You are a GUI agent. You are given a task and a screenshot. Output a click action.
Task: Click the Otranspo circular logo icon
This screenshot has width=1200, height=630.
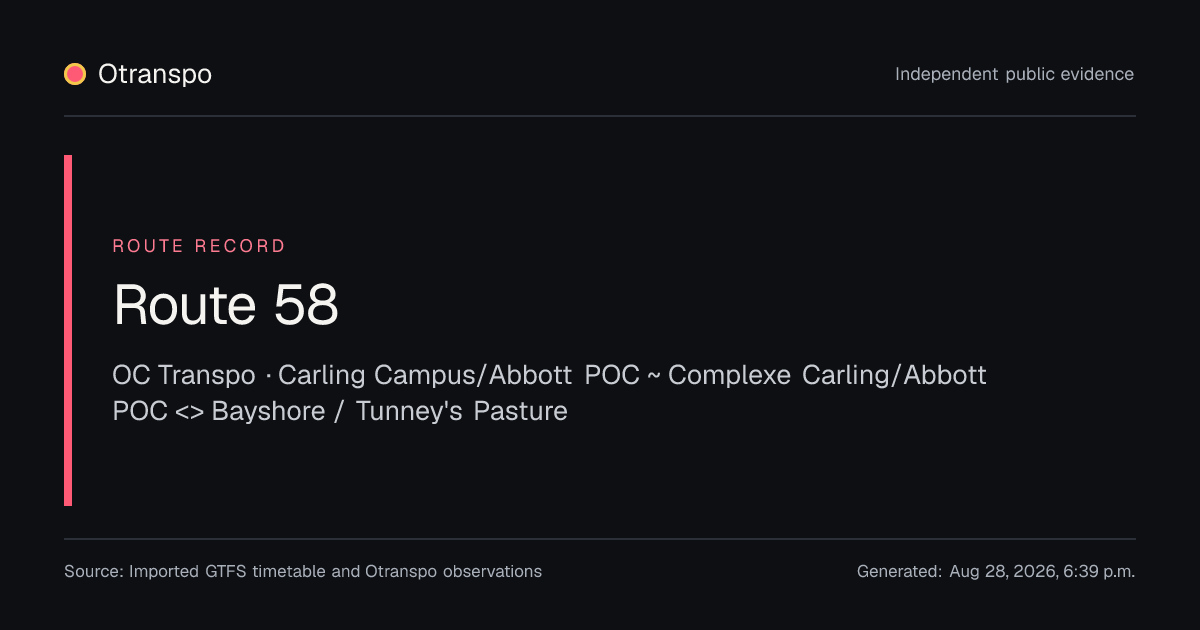click(75, 74)
